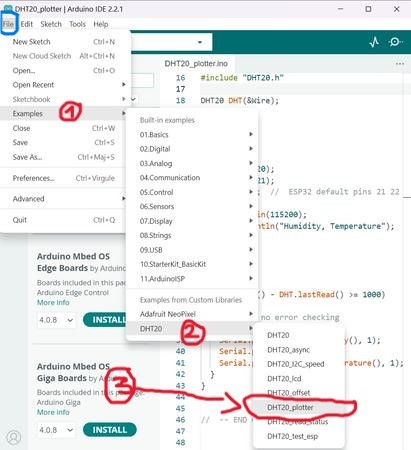Click the #include "DHT20.h" code line
Viewport: 411px width, 450px height.
pyautogui.click(x=242, y=78)
